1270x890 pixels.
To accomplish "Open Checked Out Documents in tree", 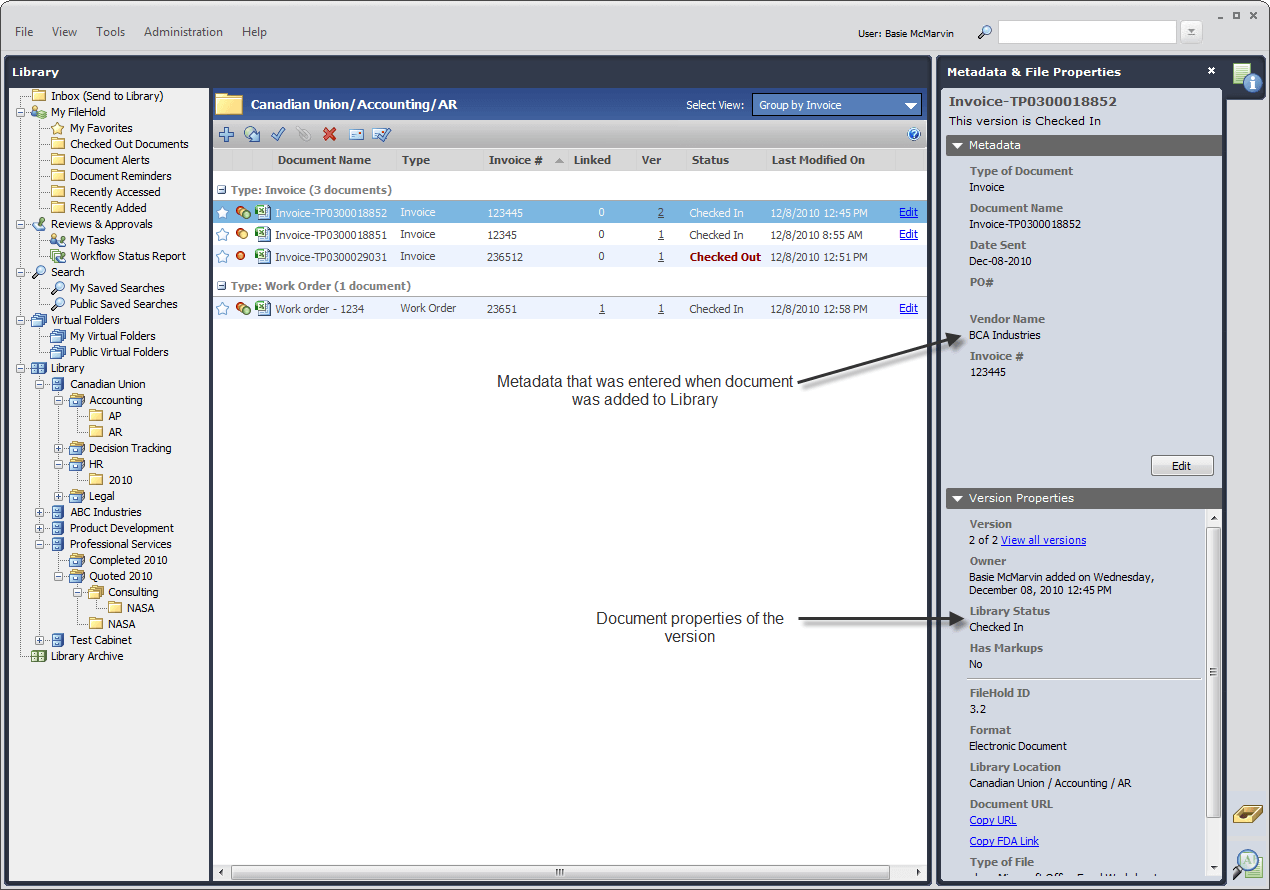I will [129, 144].
